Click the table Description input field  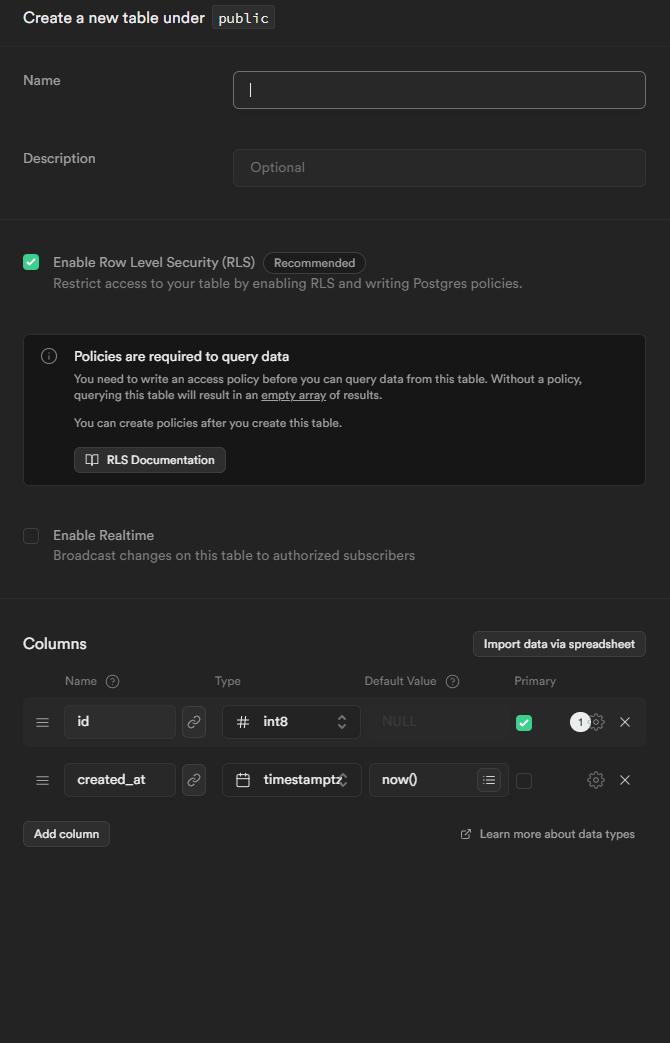439,168
